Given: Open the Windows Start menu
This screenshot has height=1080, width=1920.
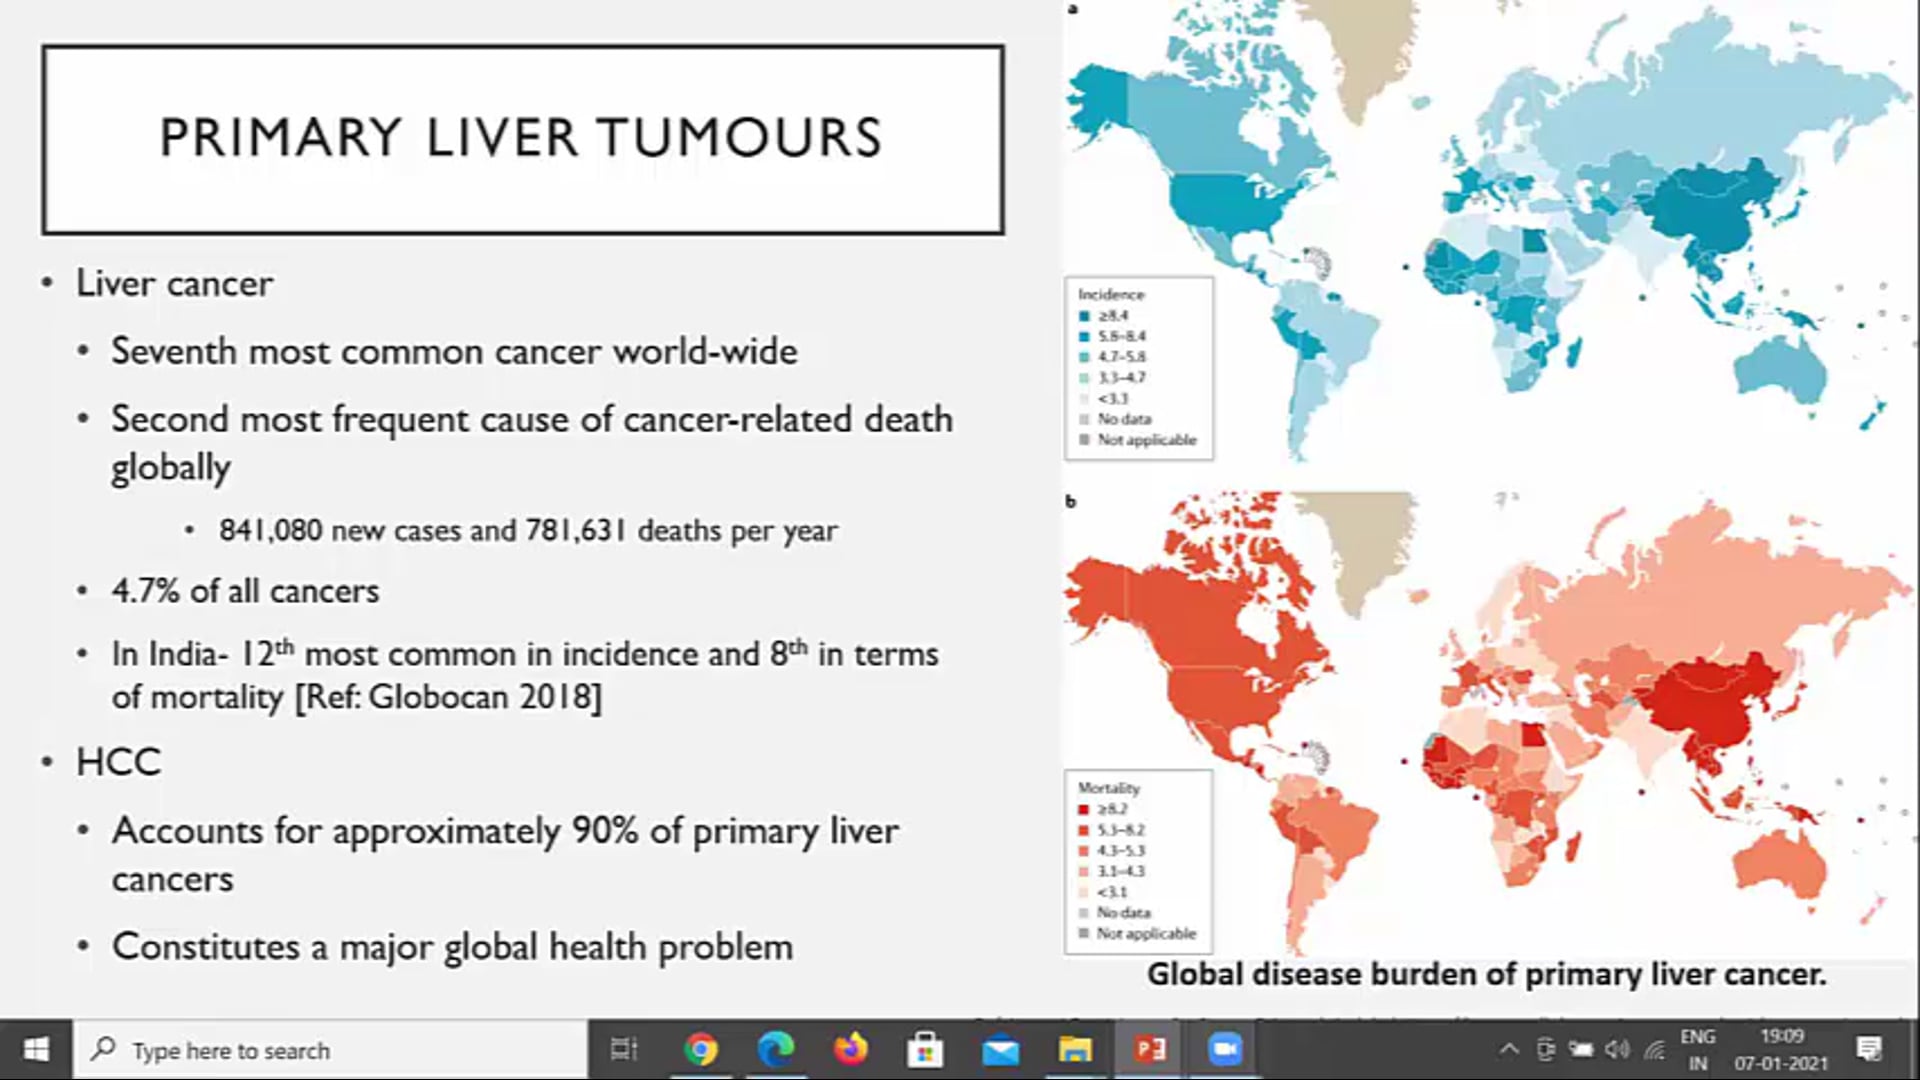Looking at the screenshot, I should point(36,1050).
